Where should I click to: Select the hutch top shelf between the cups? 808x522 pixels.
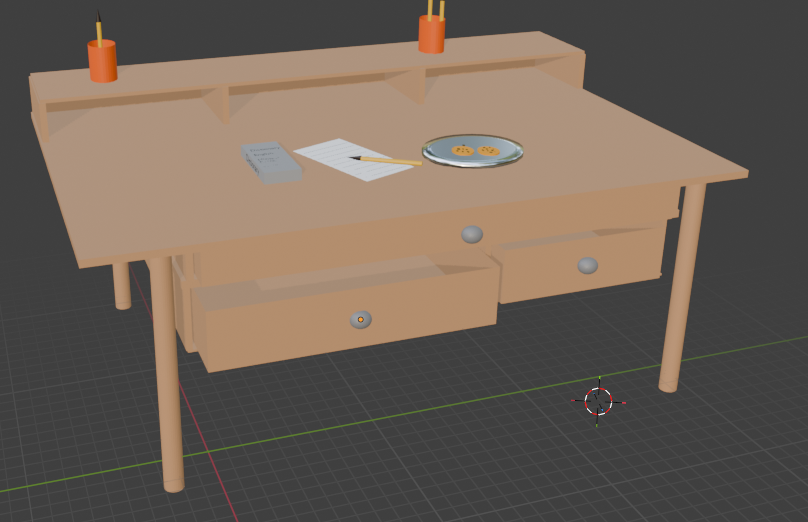tap(309, 64)
